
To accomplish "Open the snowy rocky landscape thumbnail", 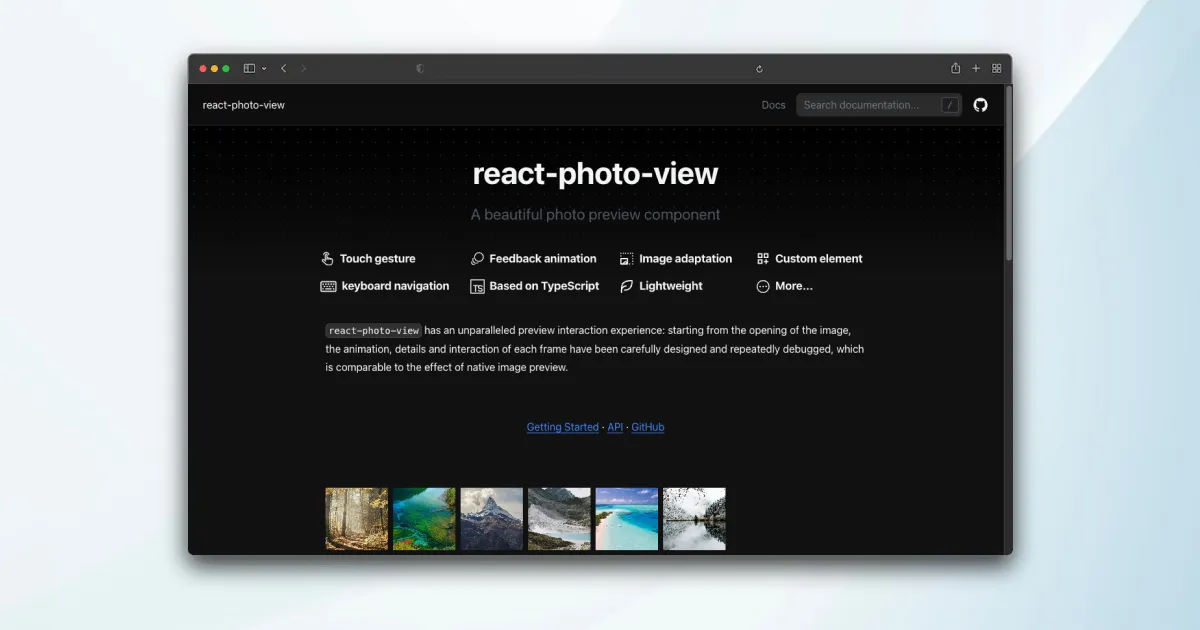I will [x=559, y=519].
